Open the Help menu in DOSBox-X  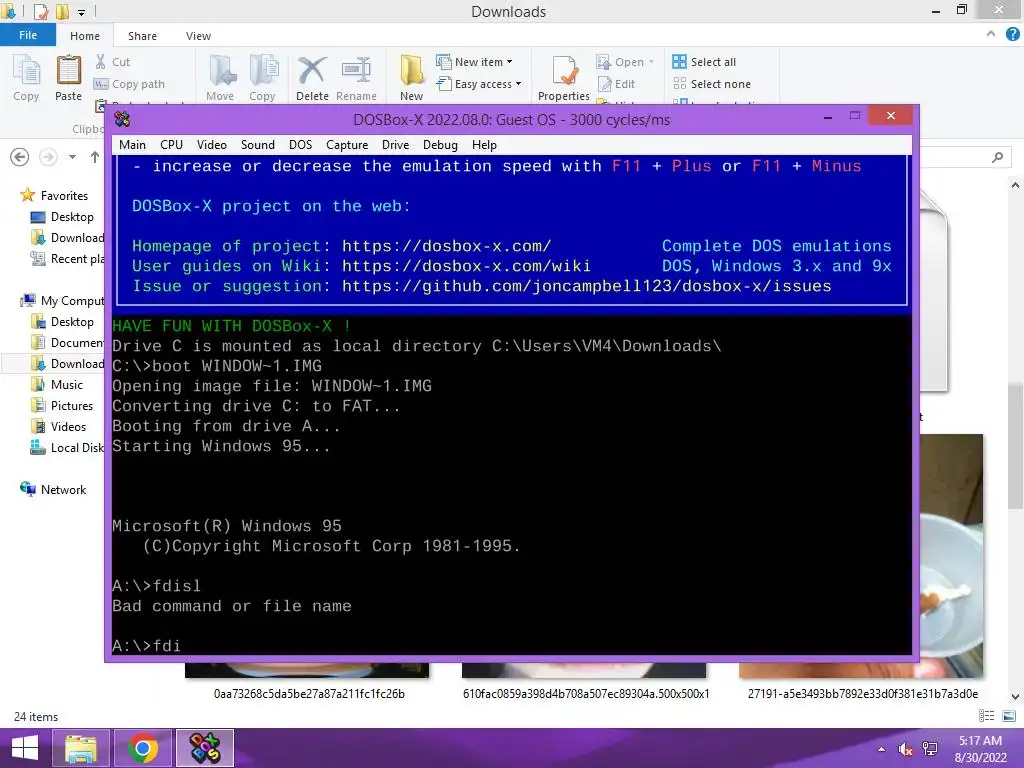pyautogui.click(x=484, y=145)
